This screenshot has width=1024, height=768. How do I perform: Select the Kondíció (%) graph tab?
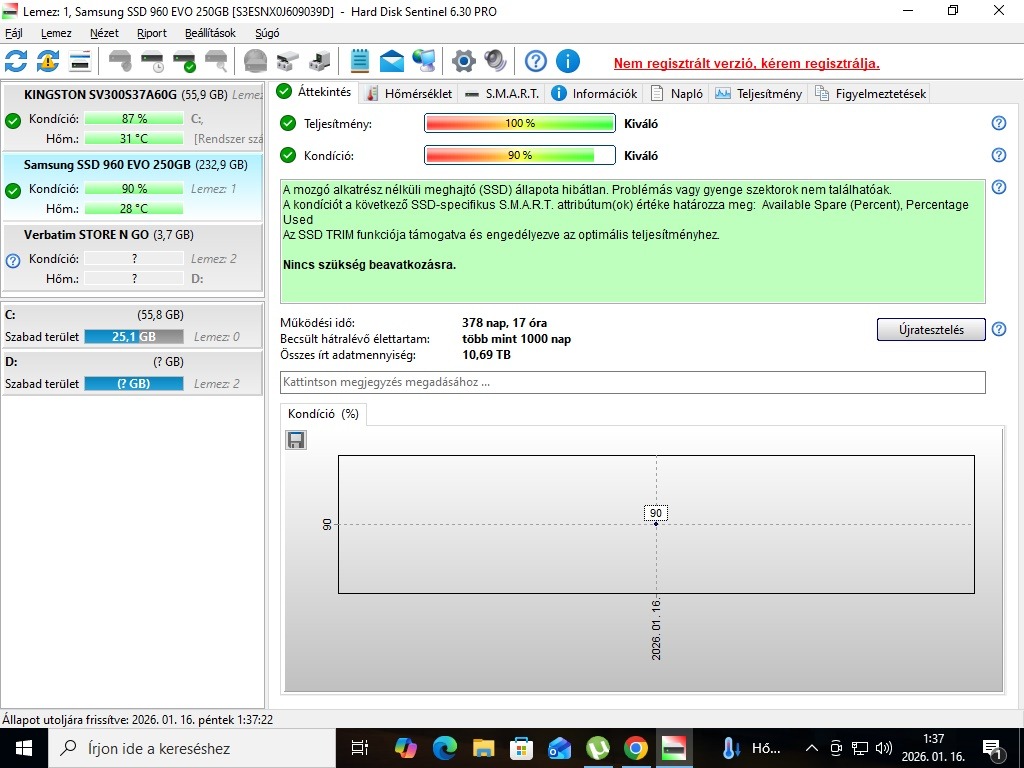(323, 414)
